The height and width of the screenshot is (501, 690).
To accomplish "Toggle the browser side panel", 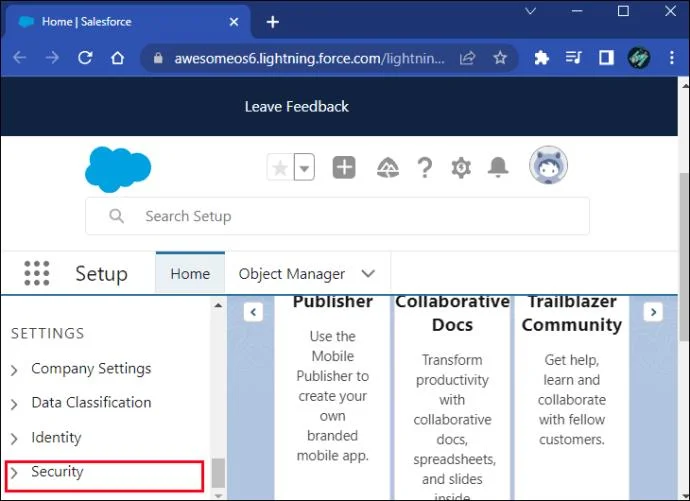I will click(x=606, y=58).
